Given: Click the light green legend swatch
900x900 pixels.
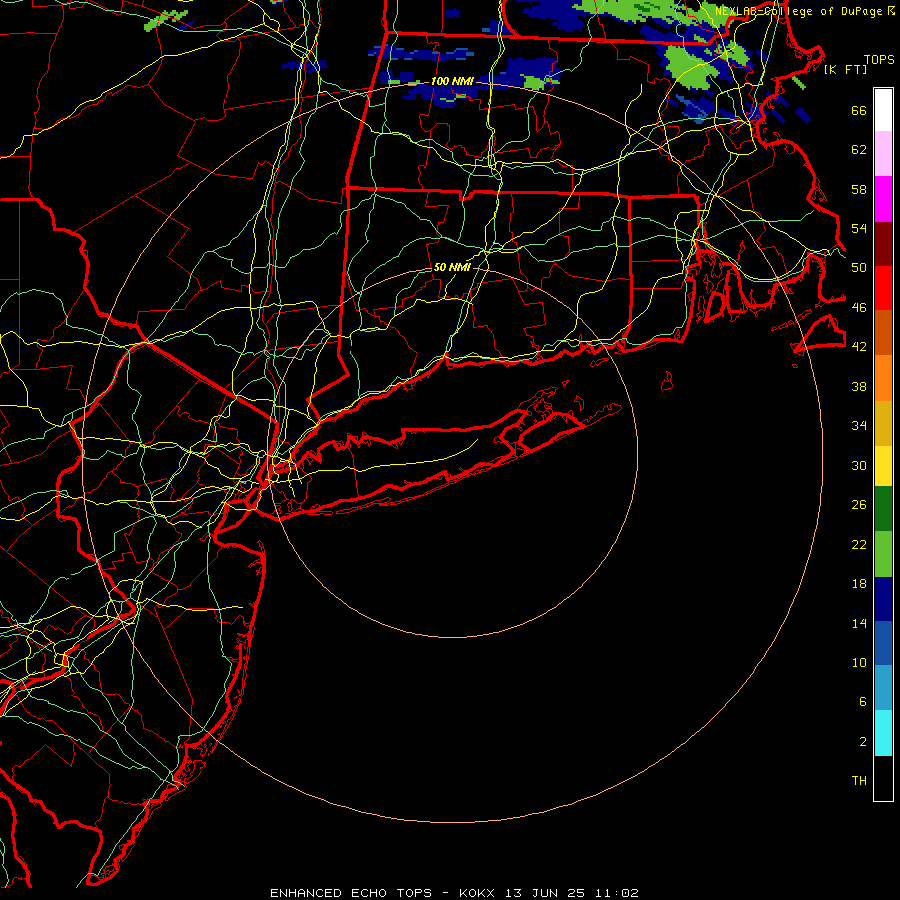Looking at the screenshot, I should click(x=883, y=554).
